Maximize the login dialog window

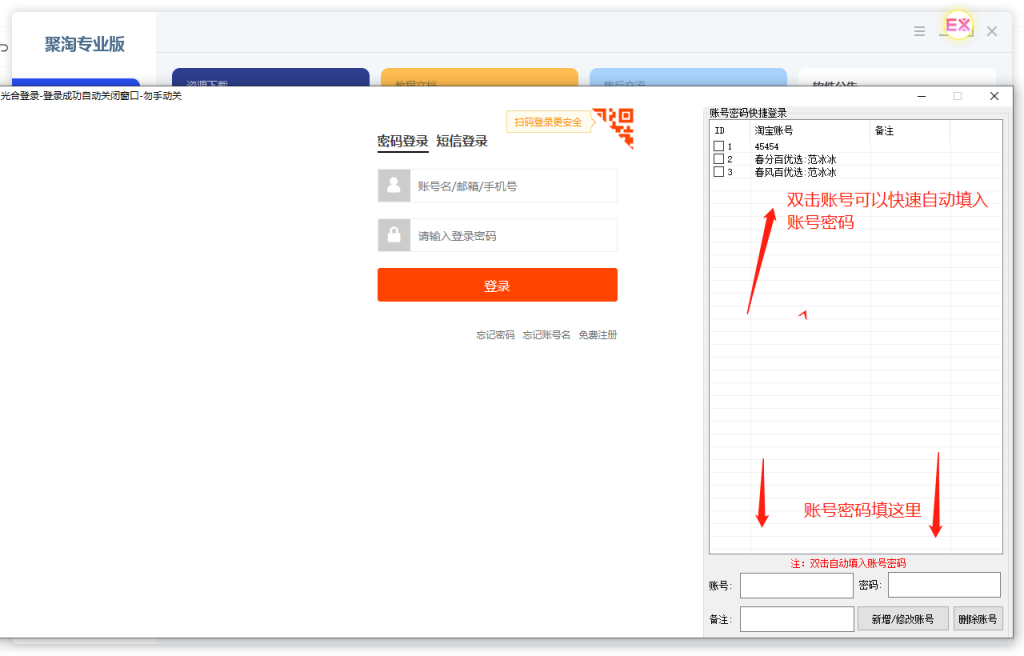[x=957, y=96]
